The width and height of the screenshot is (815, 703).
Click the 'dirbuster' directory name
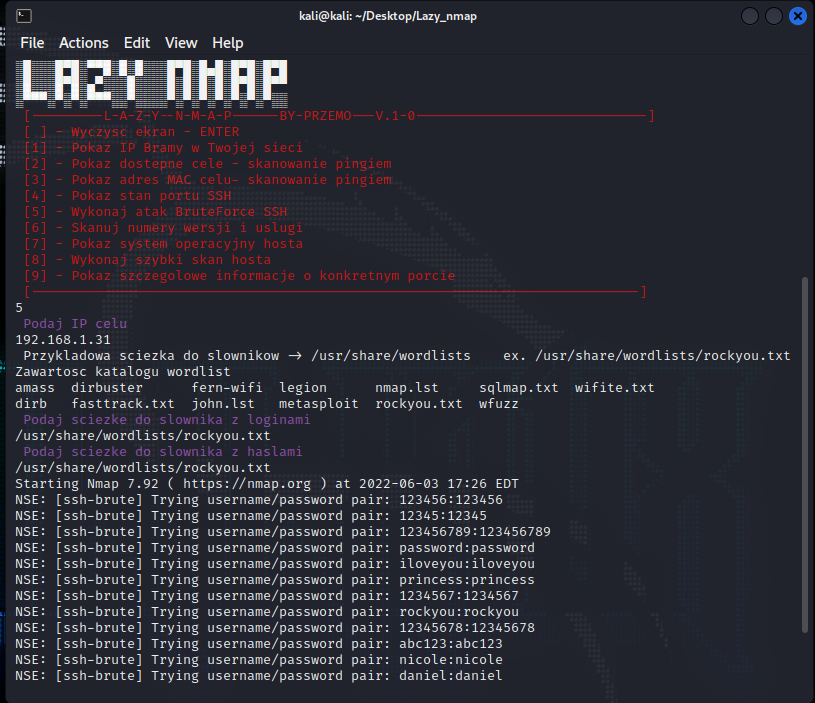click(x=107, y=388)
